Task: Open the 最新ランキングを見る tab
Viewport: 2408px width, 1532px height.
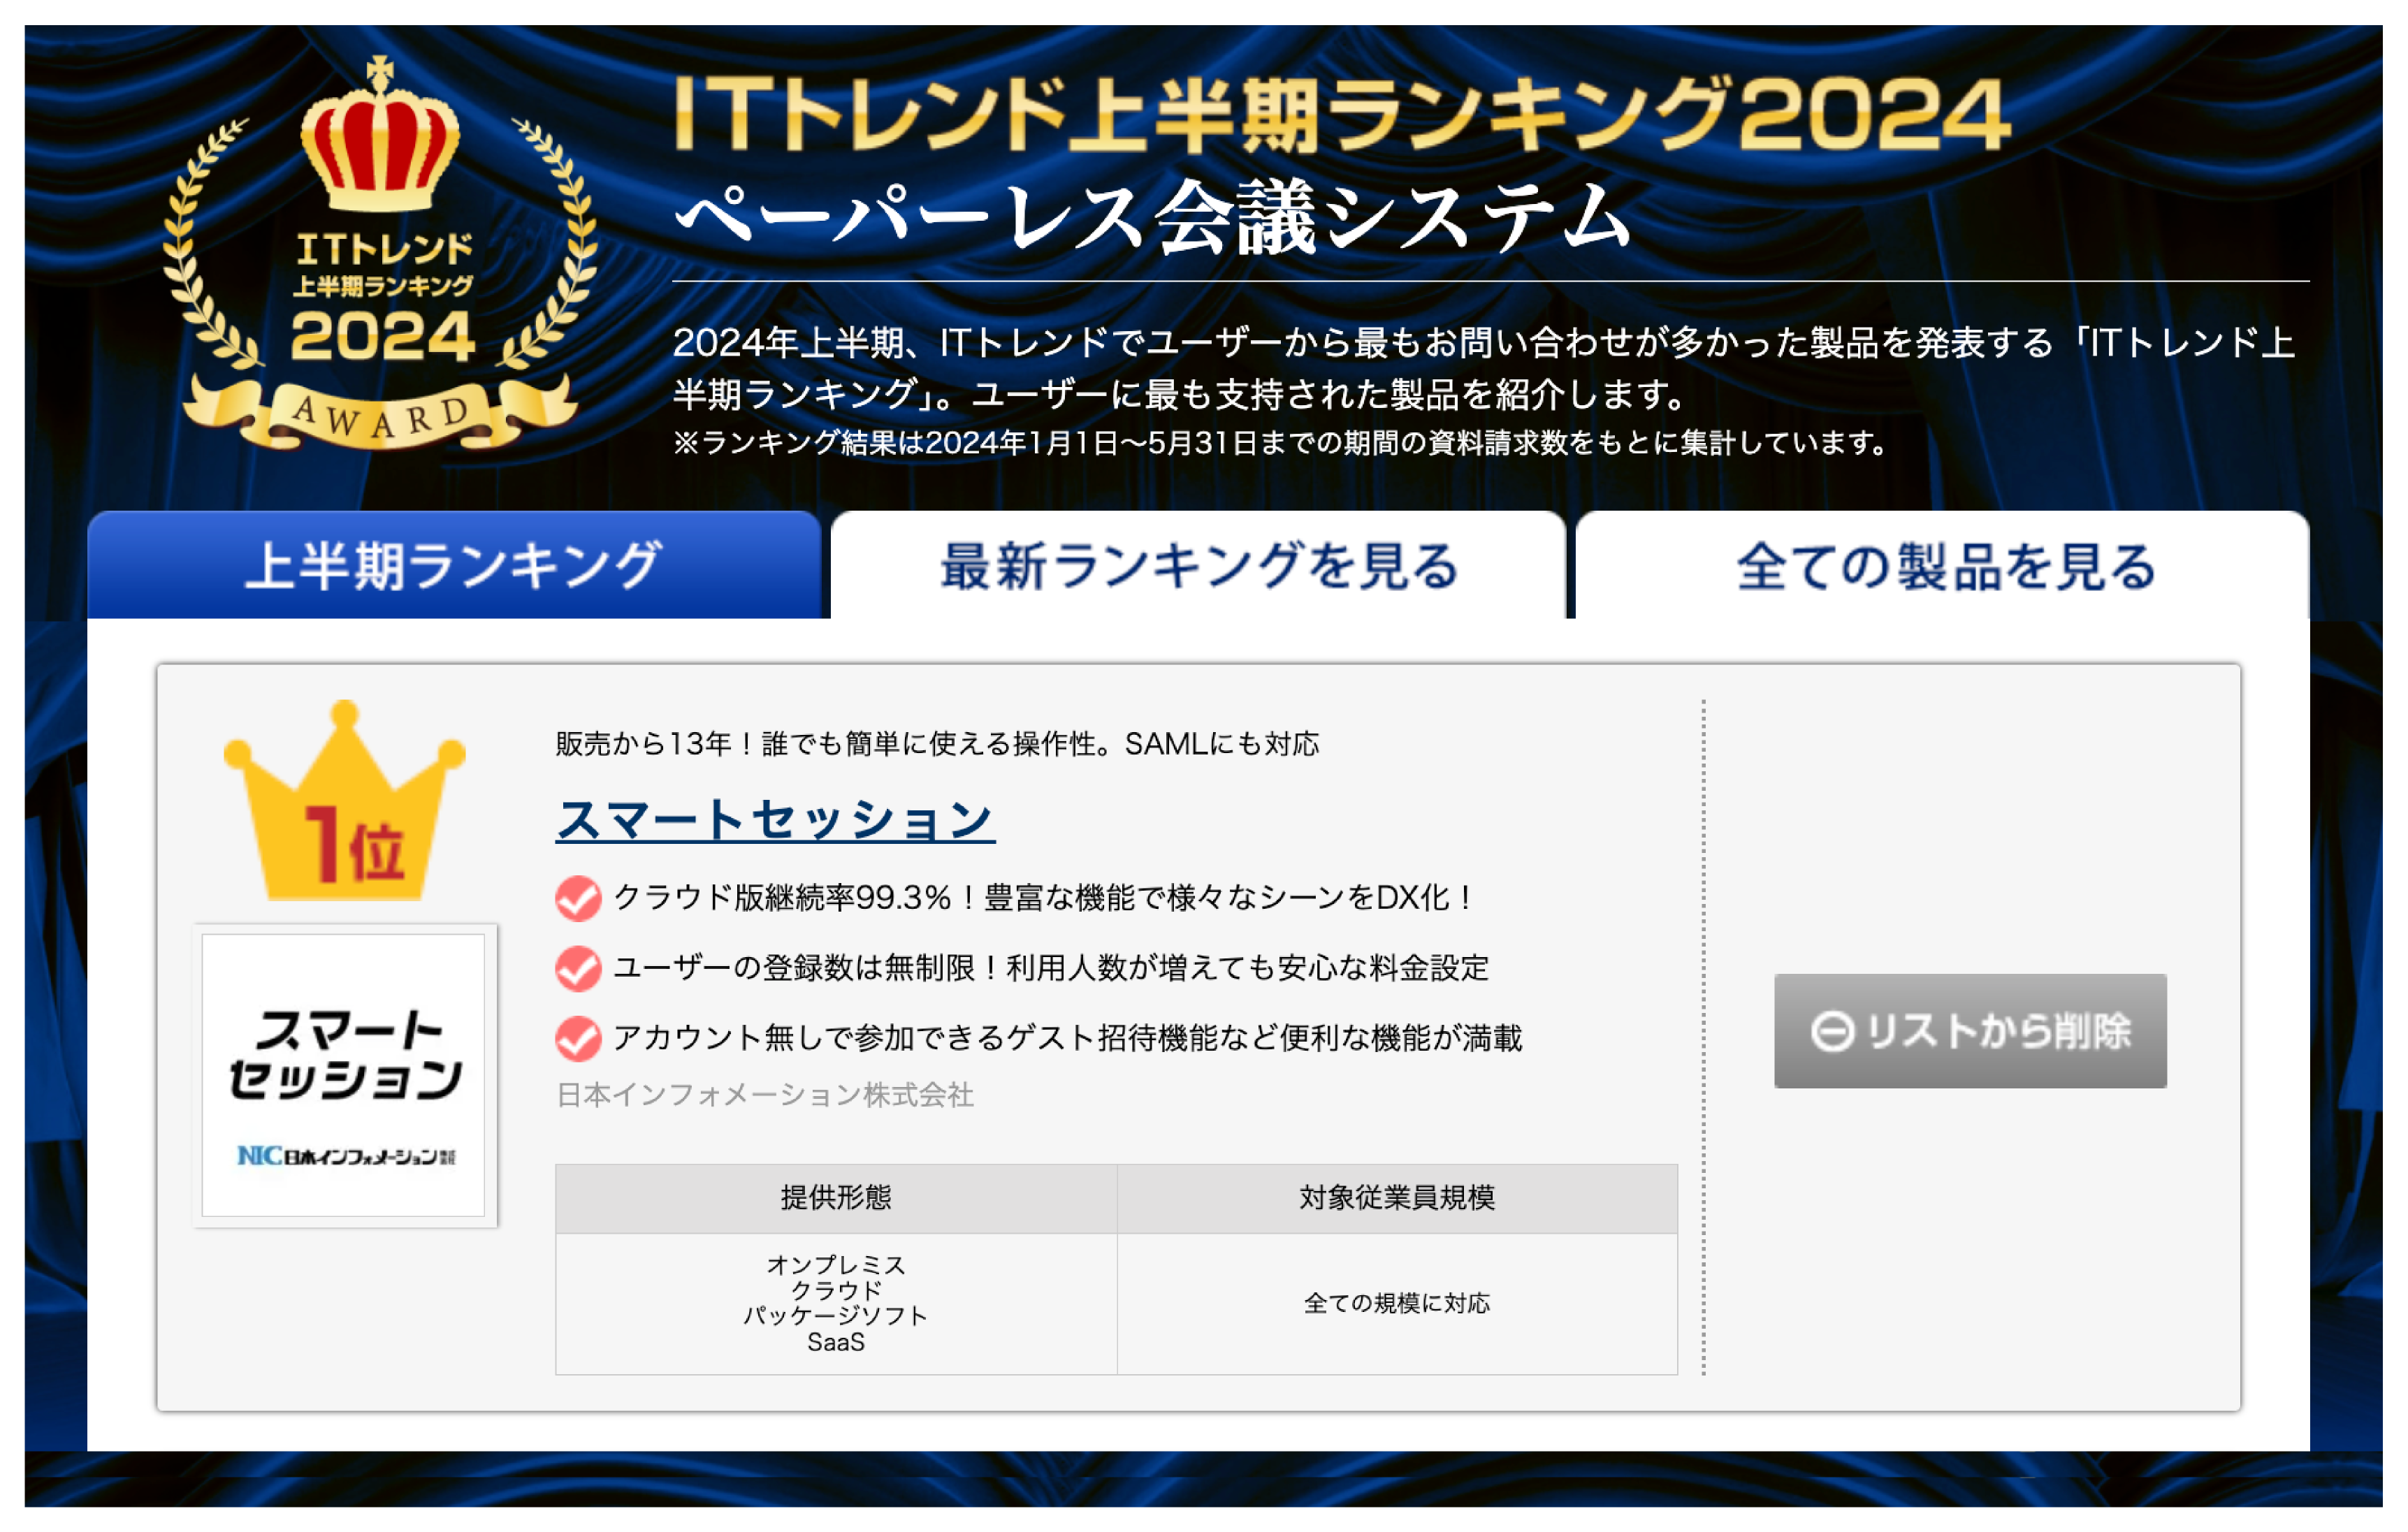Action: pos(1198,565)
